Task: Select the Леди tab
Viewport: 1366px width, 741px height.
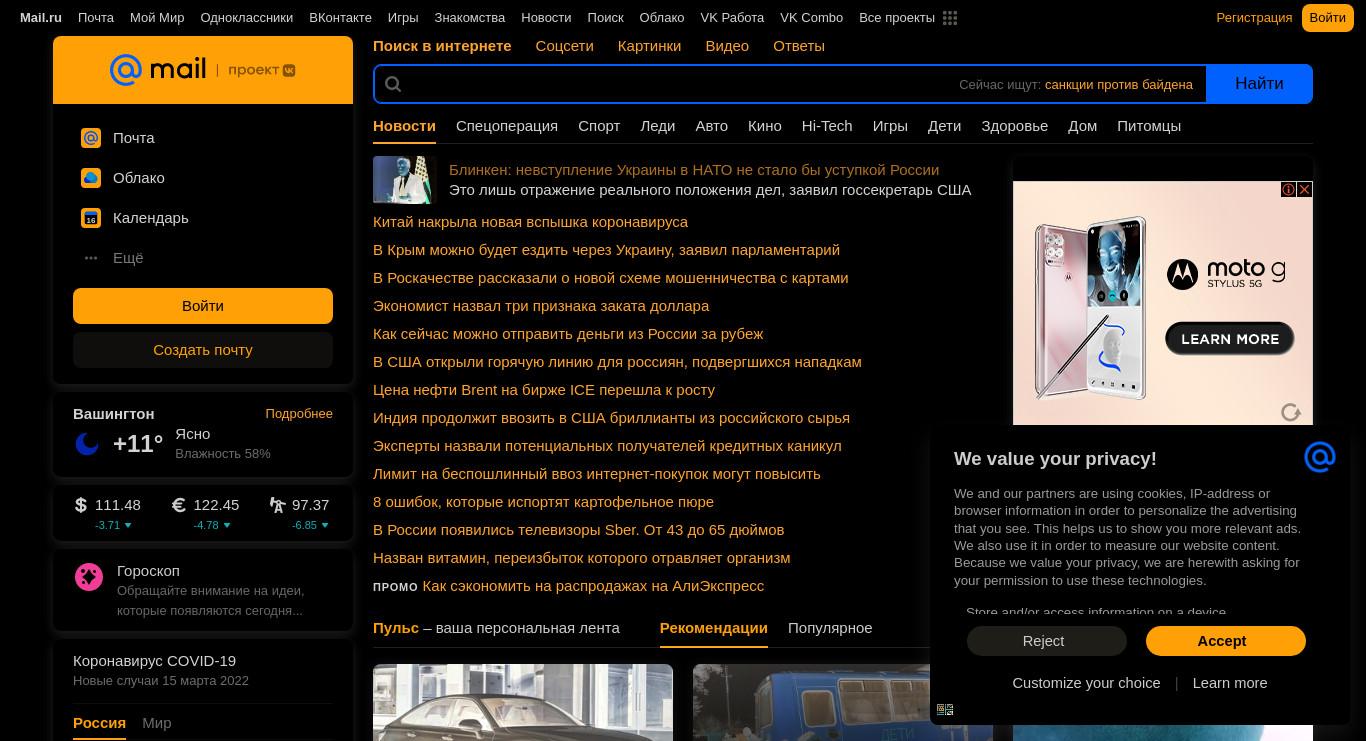Action: coord(657,126)
